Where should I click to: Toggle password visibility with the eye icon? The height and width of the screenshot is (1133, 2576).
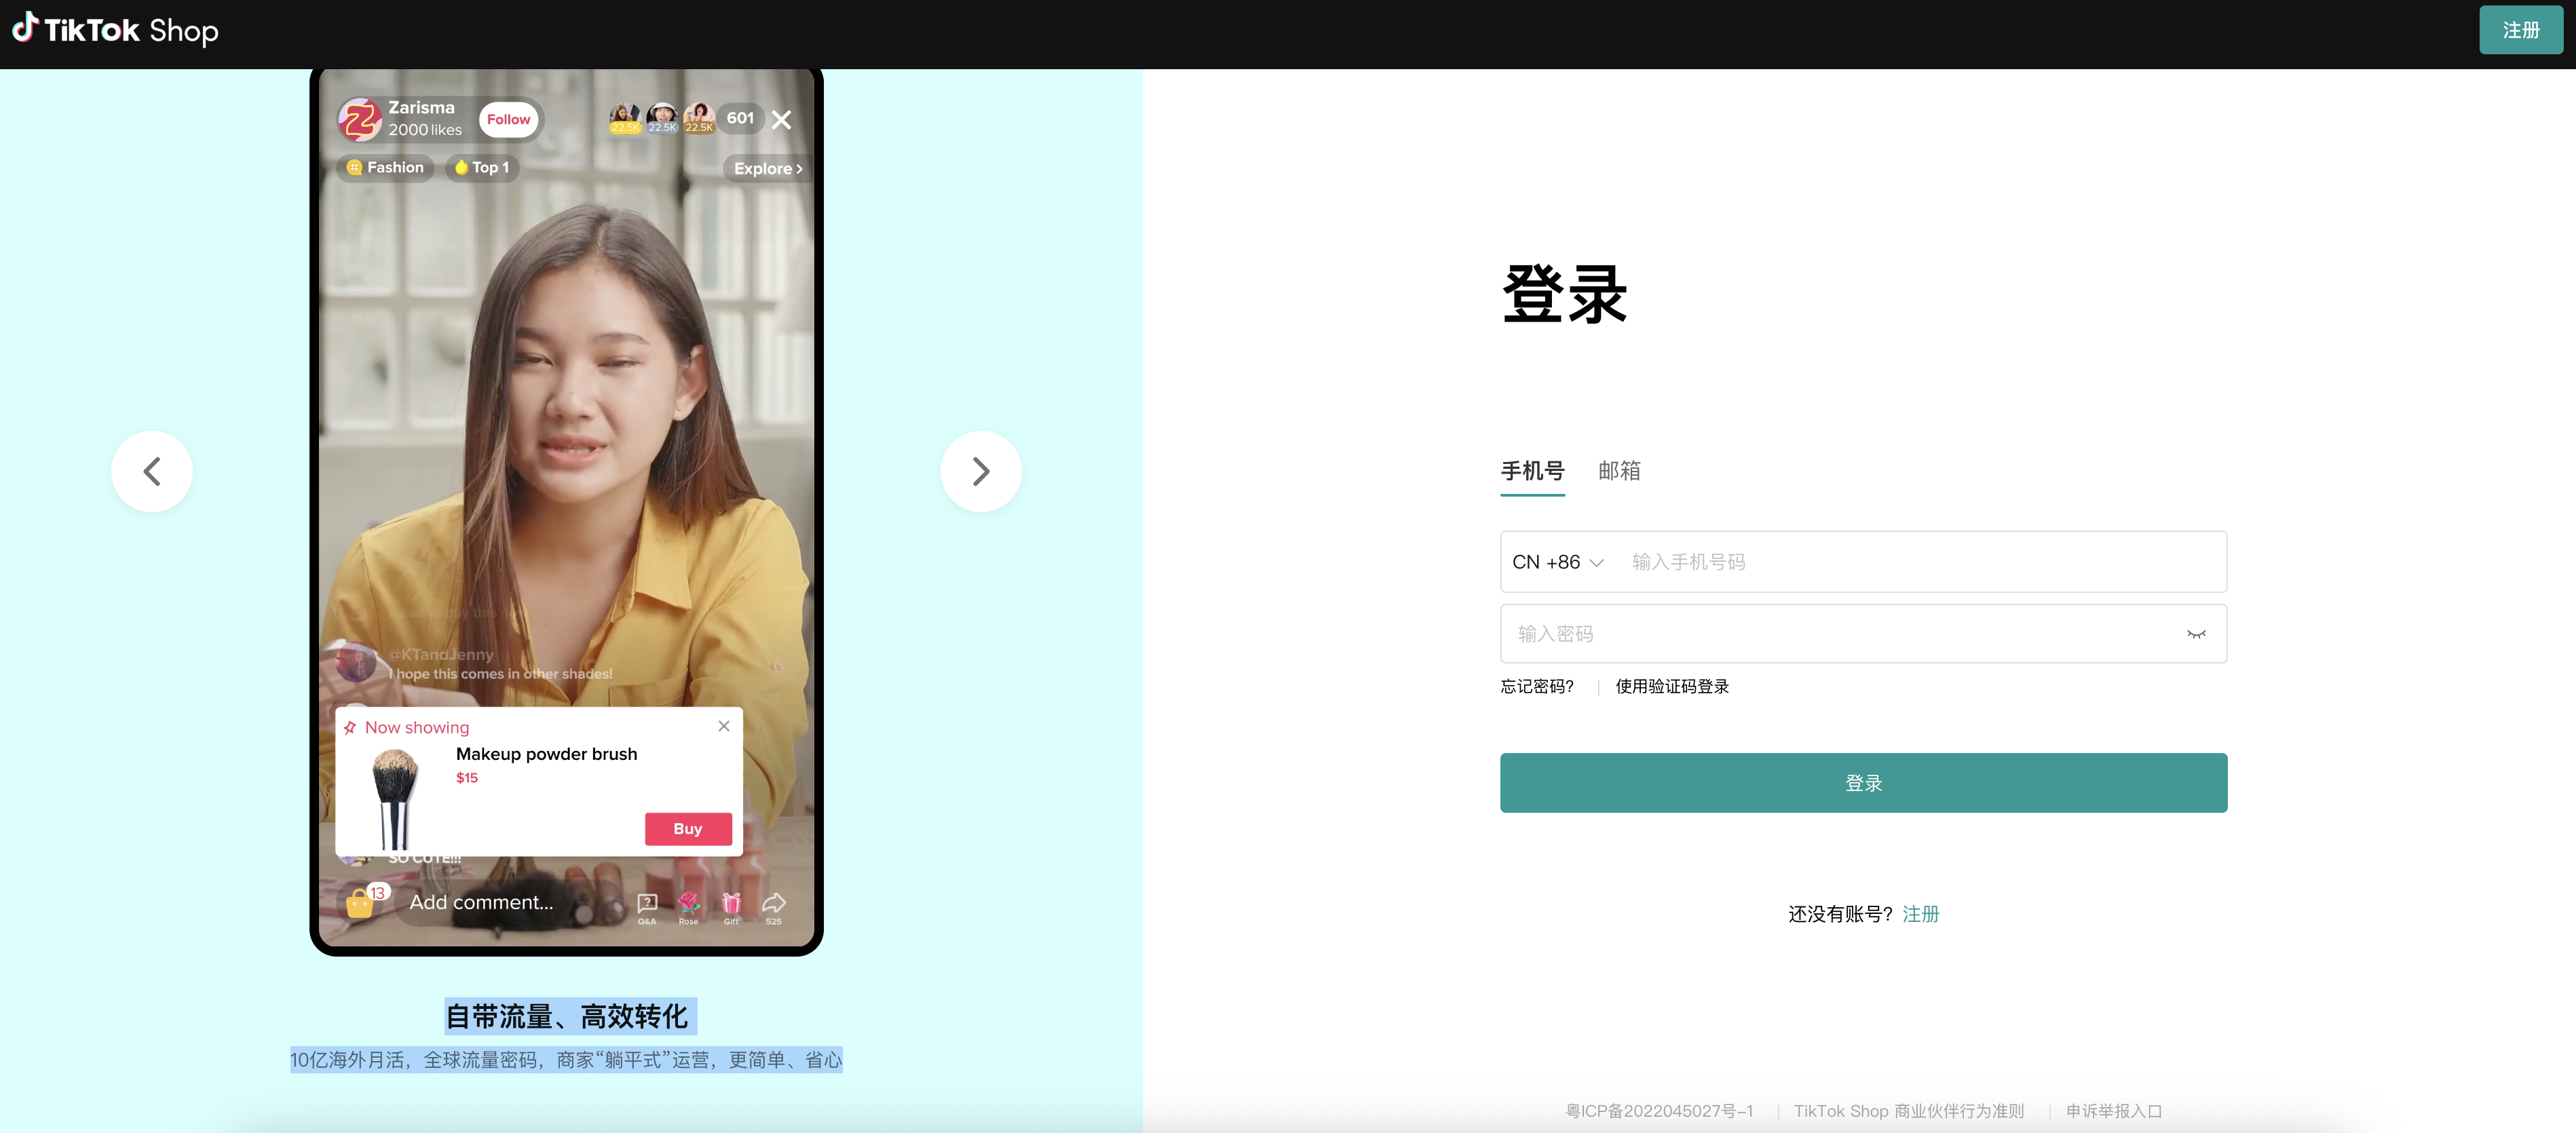coord(2196,634)
